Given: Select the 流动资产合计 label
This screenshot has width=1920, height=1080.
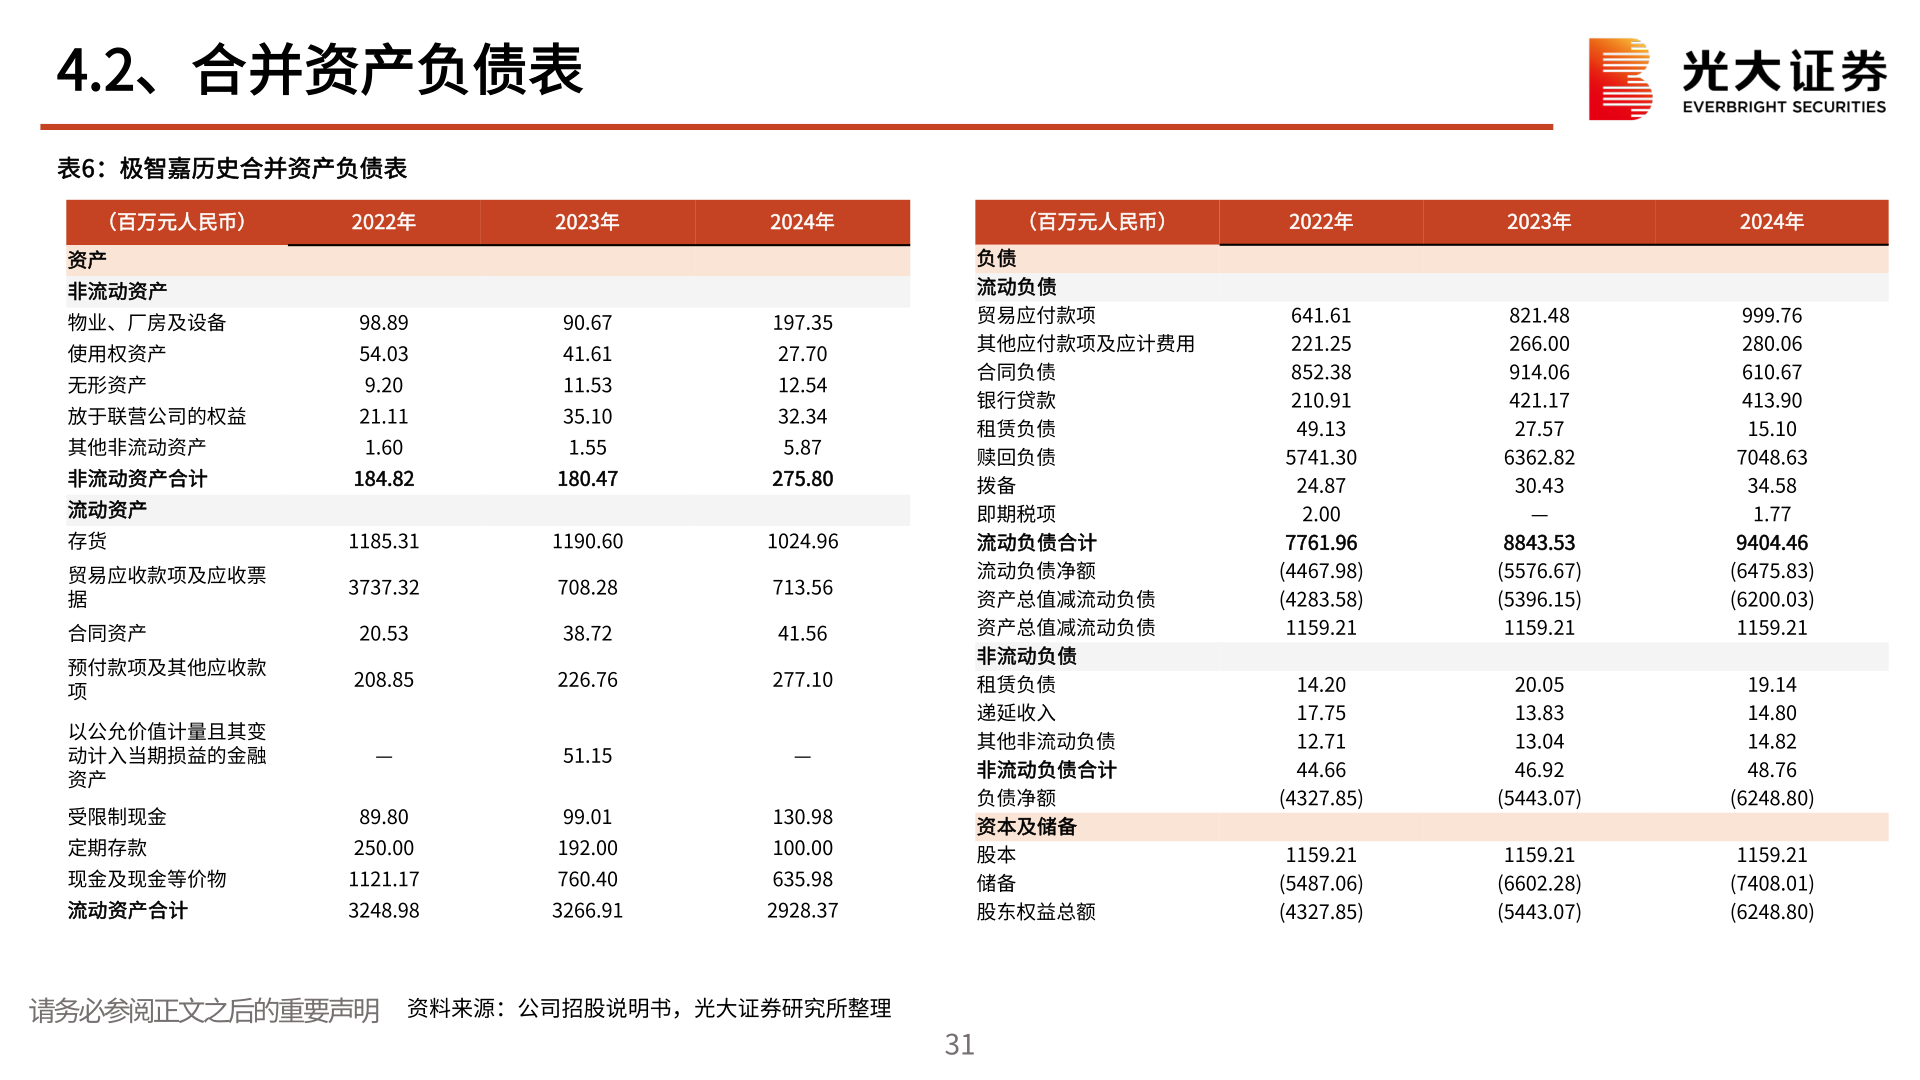Looking at the screenshot, I should (127, 911).
